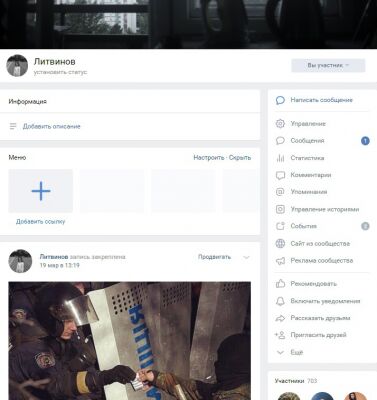Open the post options chevron near 'Продвигать'
Screen dimensions: 377x400
(x=246, y=257)
